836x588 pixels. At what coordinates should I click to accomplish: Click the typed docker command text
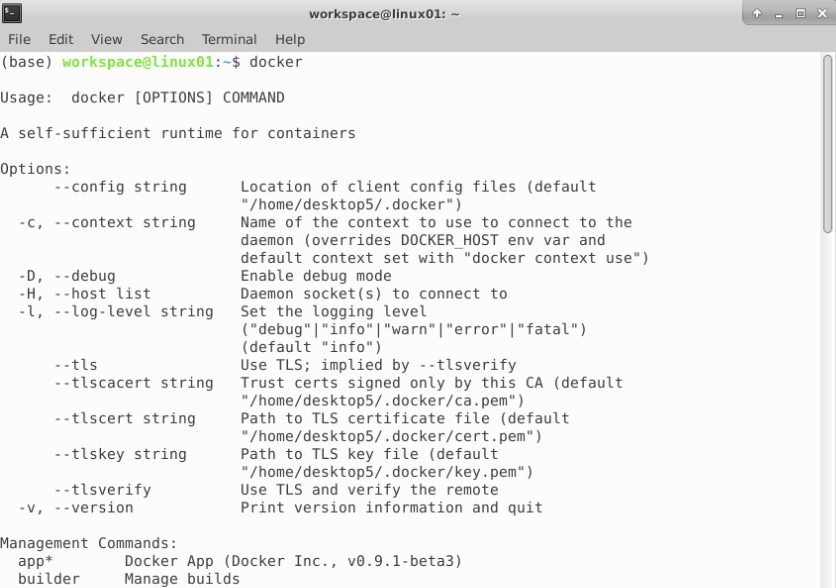point(276,62)
